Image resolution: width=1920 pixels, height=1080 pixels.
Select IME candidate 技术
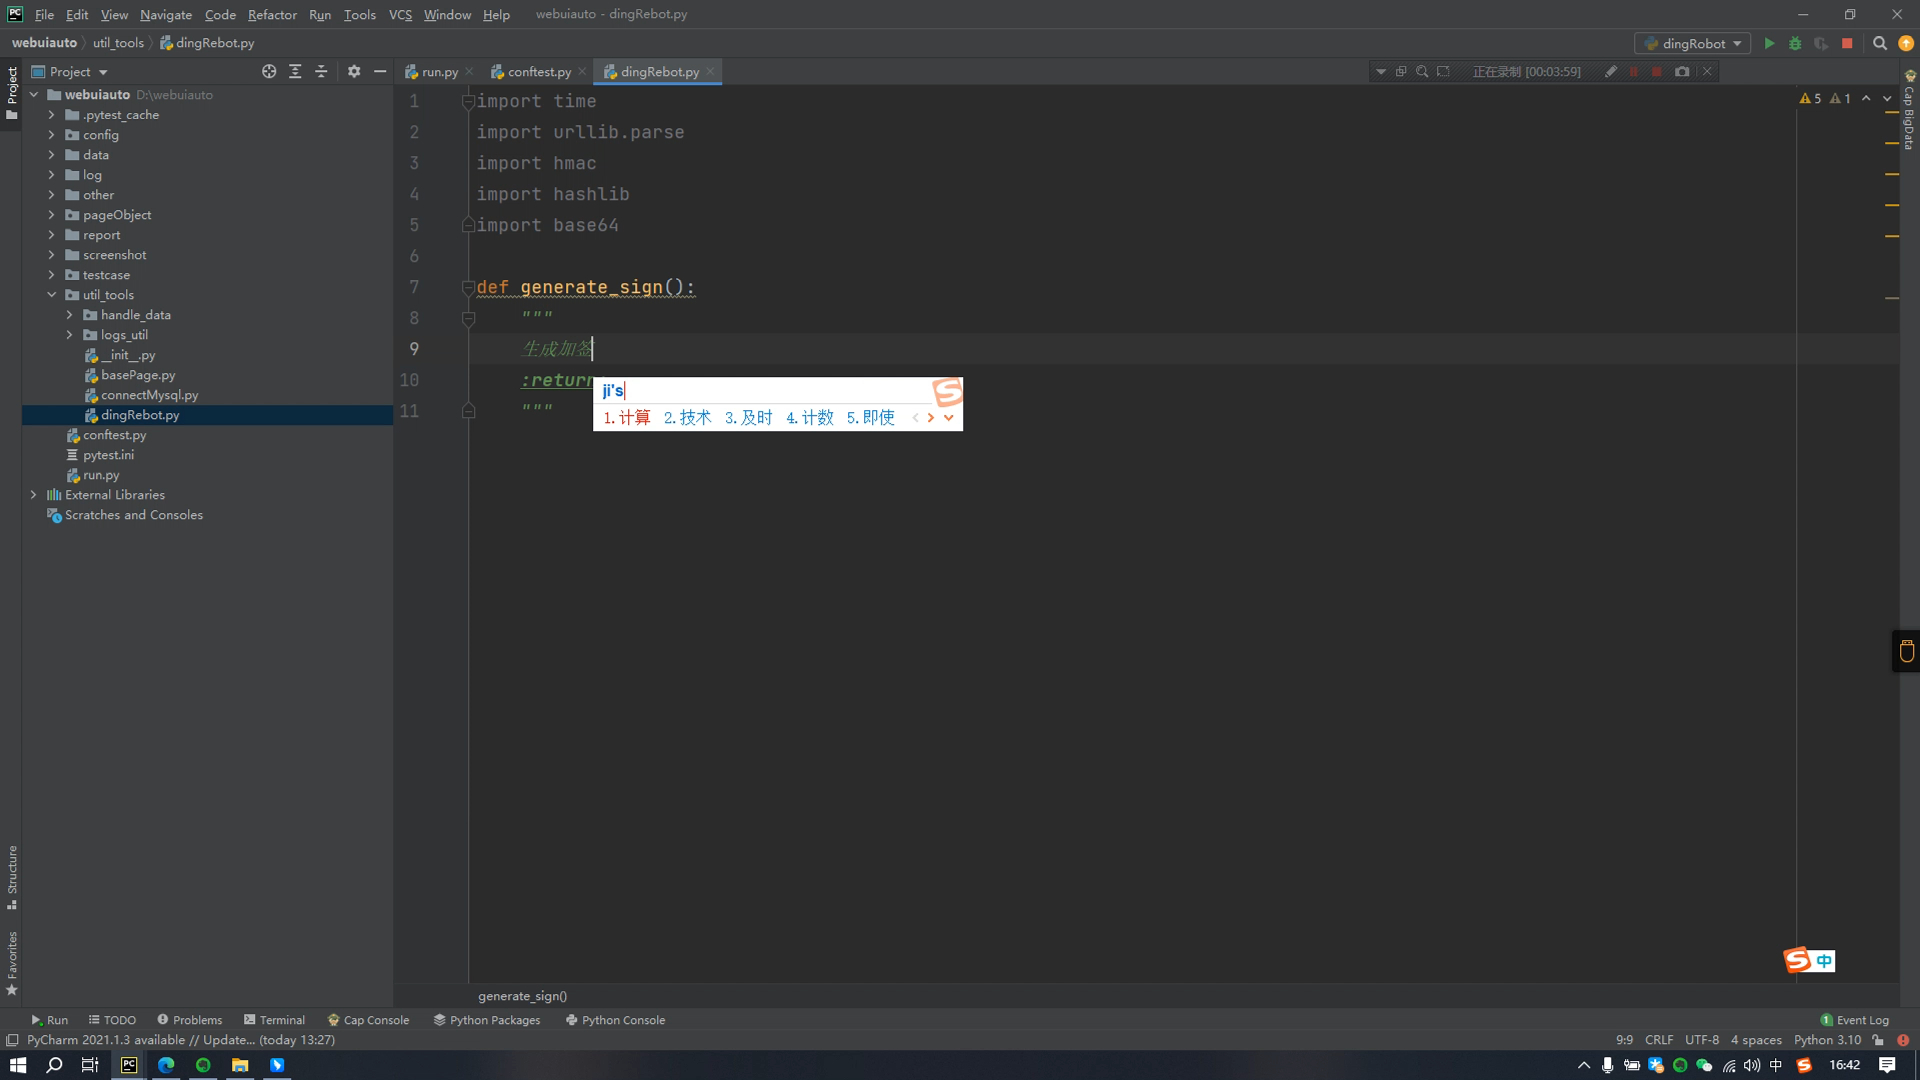688,418
